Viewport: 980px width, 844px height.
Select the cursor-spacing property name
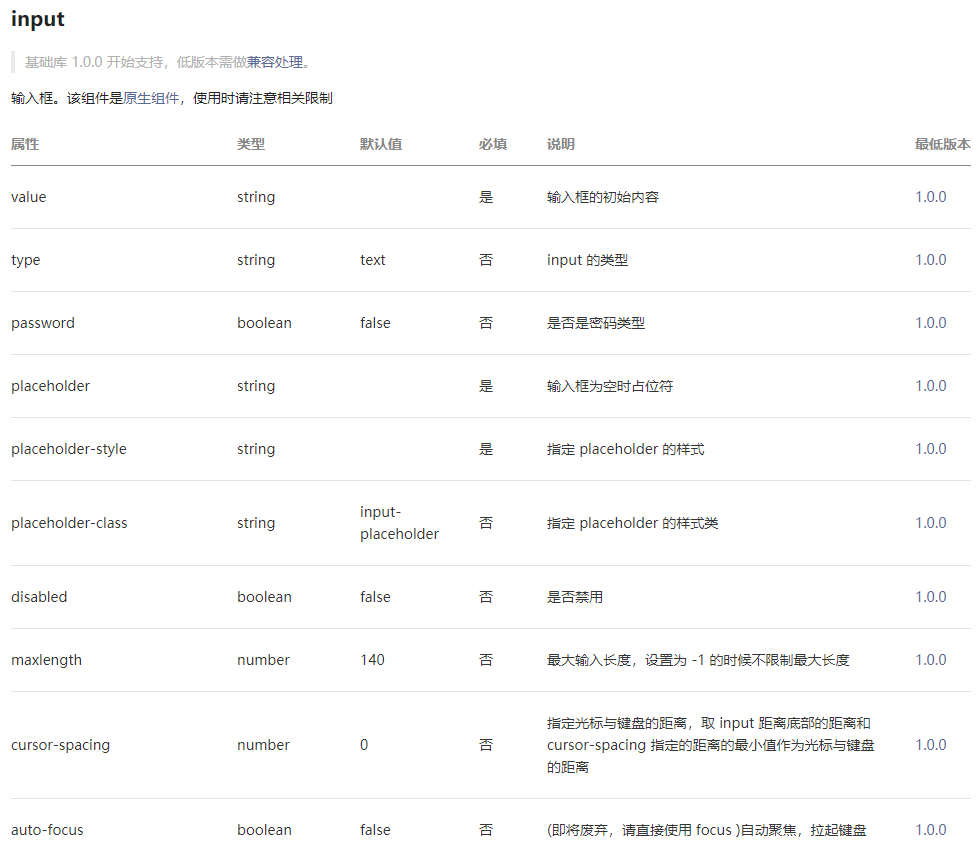click(61, 745)
